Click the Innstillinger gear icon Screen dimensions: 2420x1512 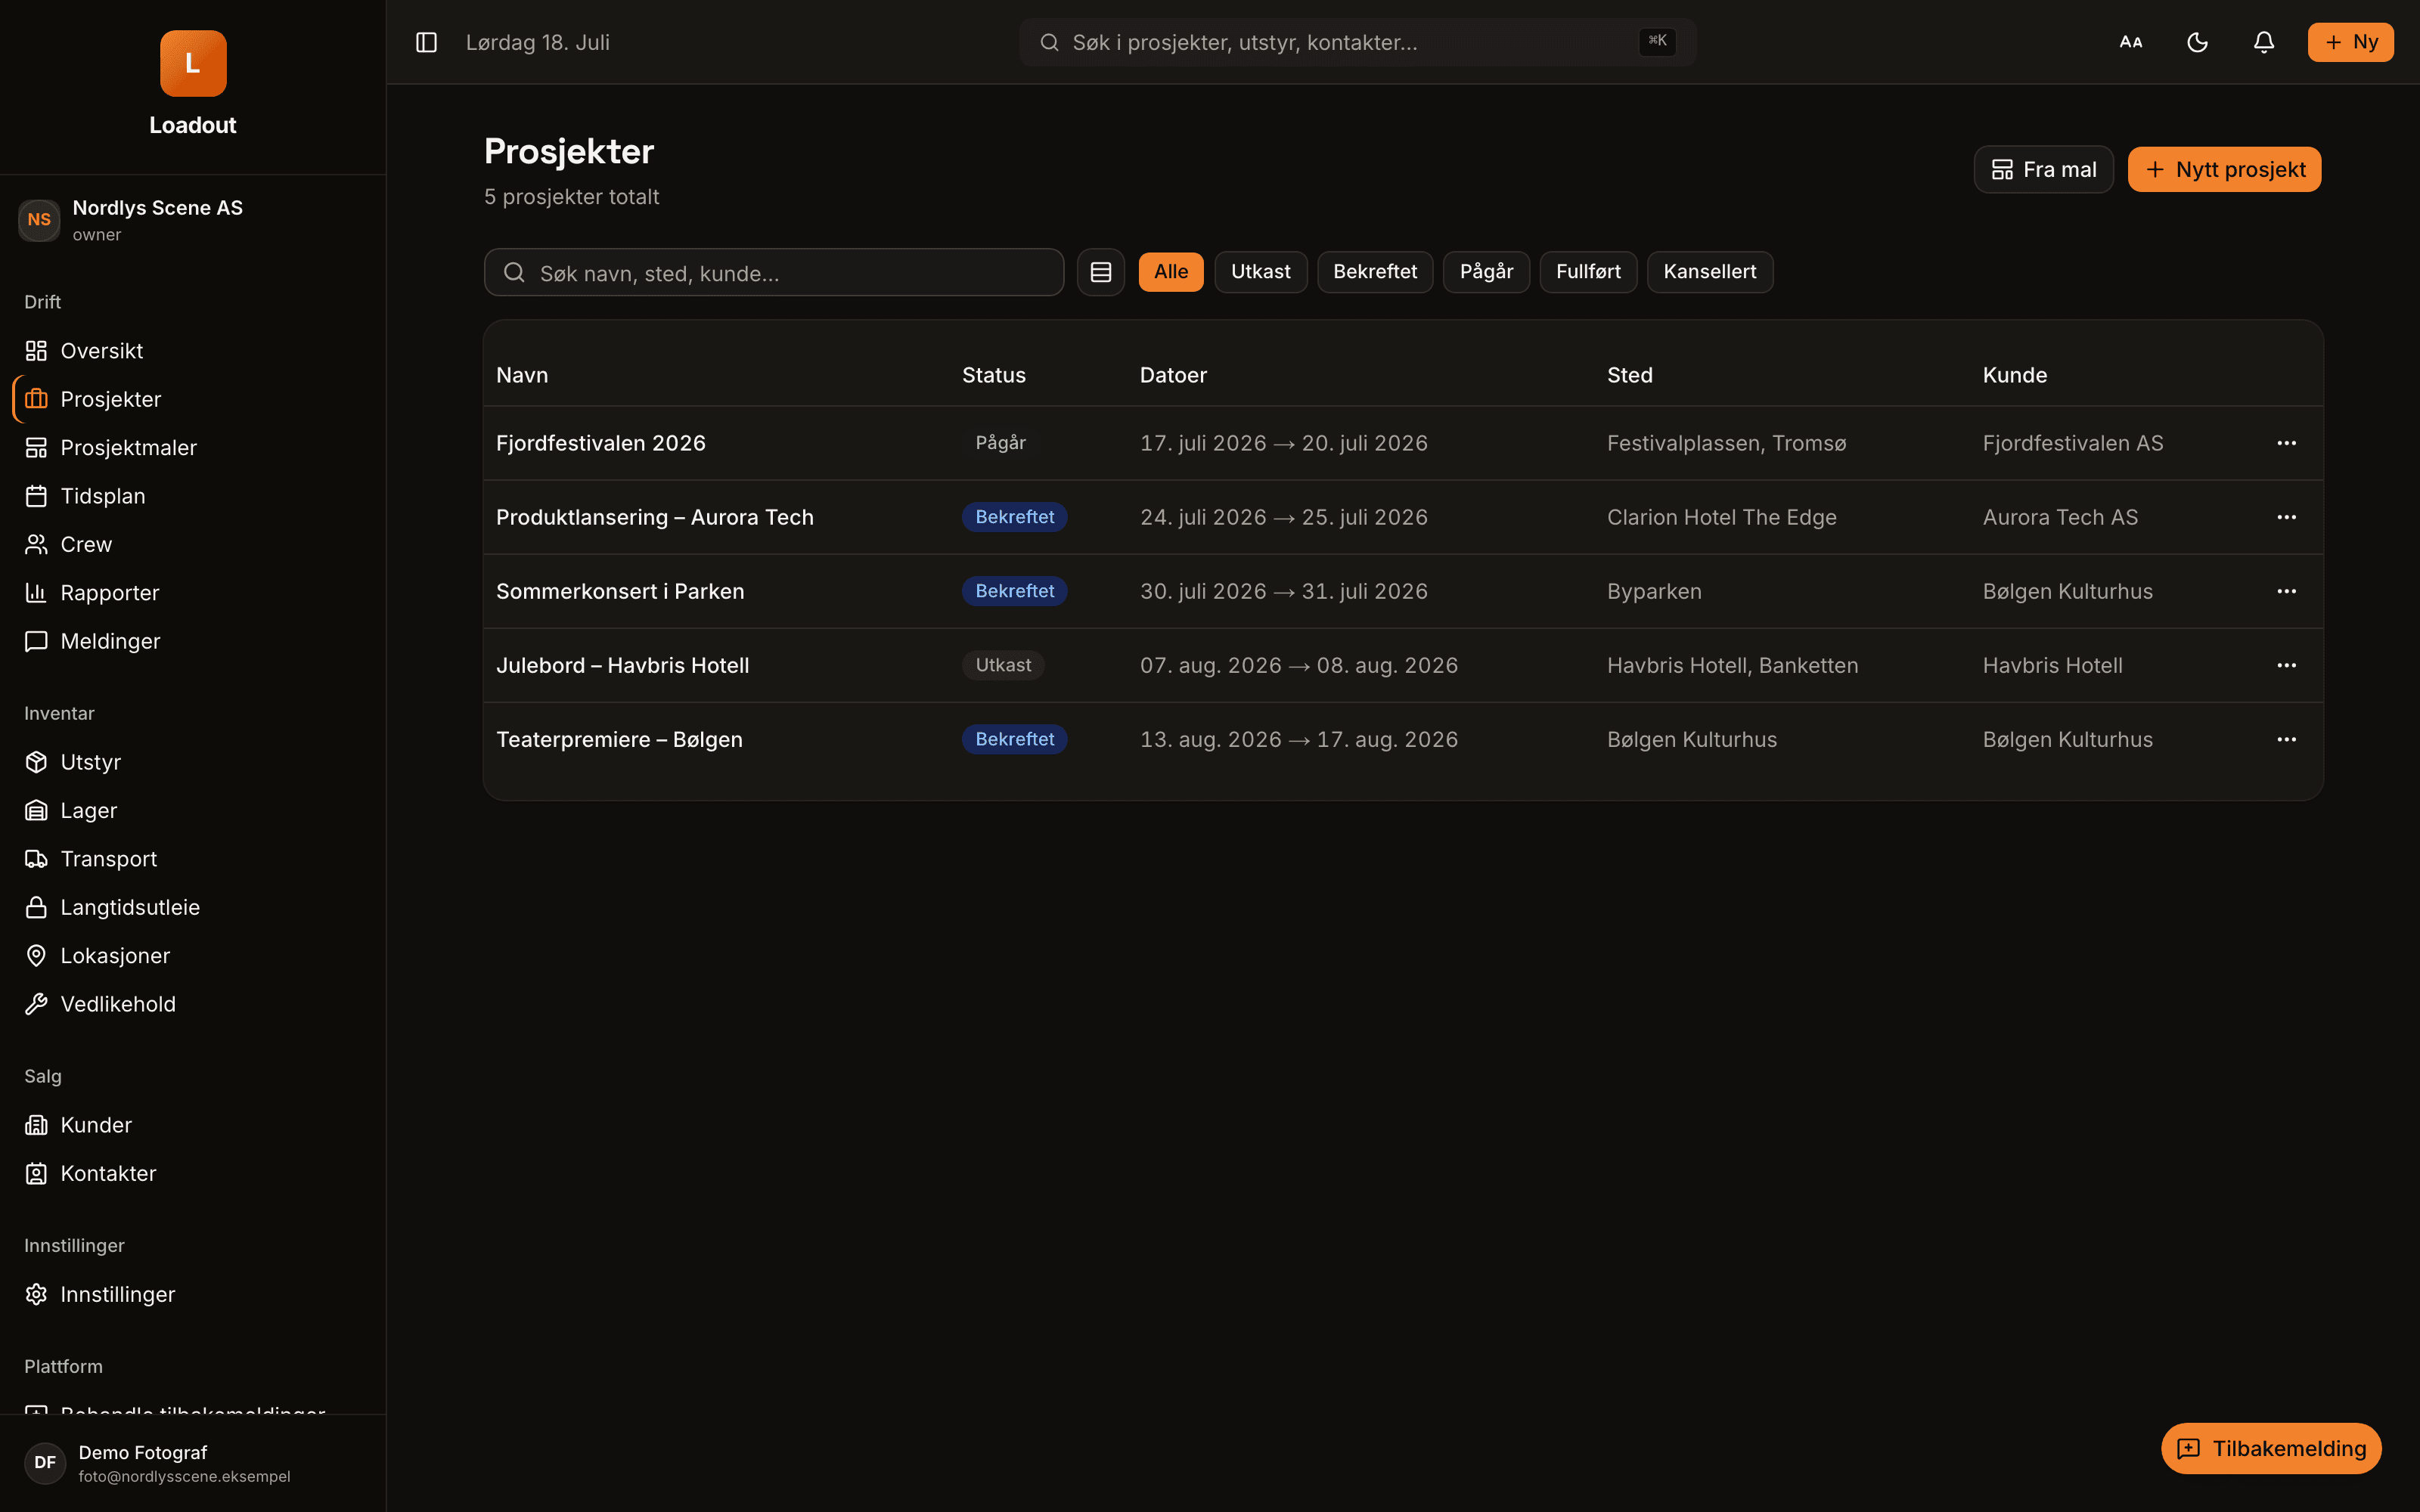(x=36, y=1294)
